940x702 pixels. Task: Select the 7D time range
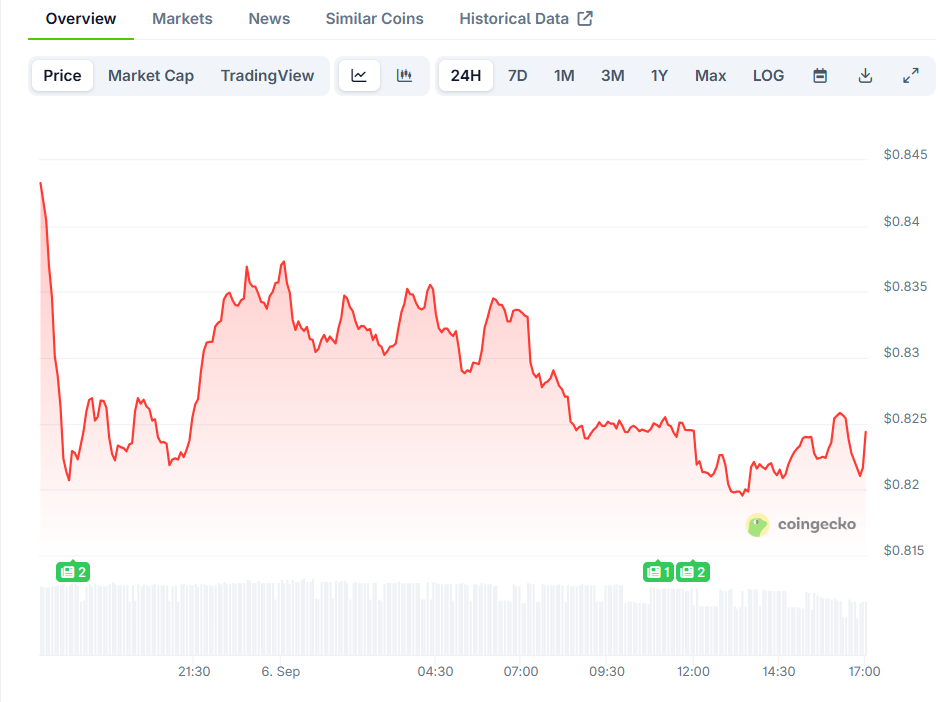(517, 76)
